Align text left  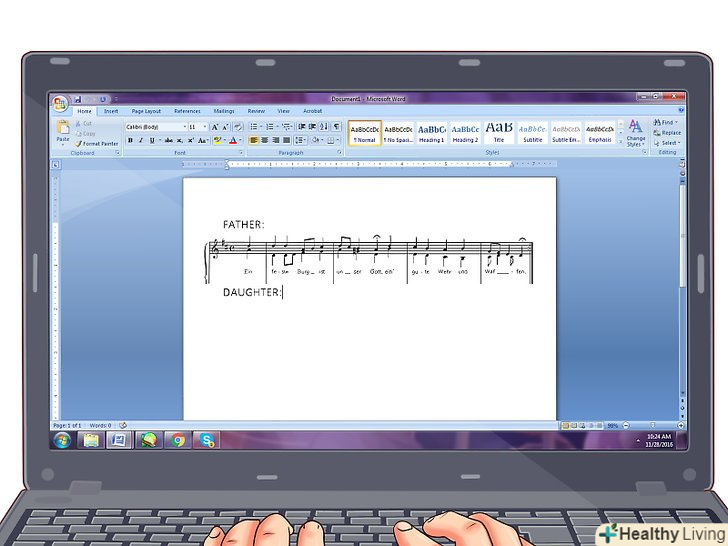click(254, 140)
